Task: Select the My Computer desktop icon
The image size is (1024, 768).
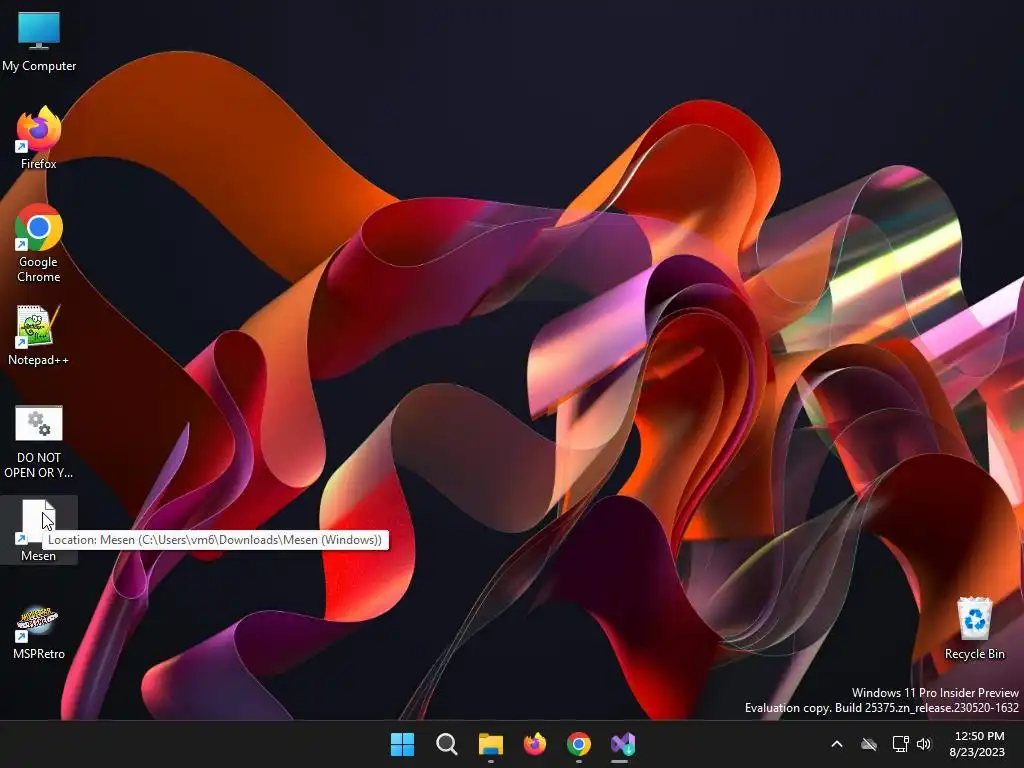Action: point(39,40)
